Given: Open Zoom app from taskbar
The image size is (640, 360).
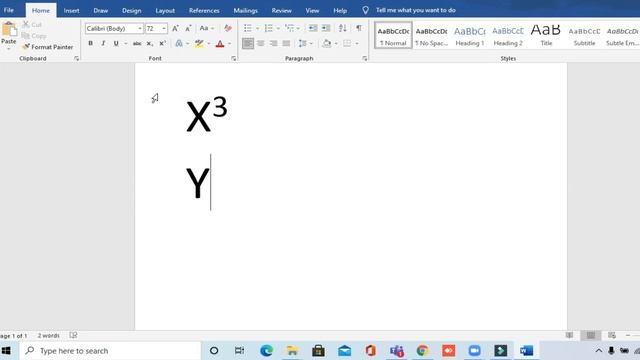Looking at the screenshot, I should (474, 351).
